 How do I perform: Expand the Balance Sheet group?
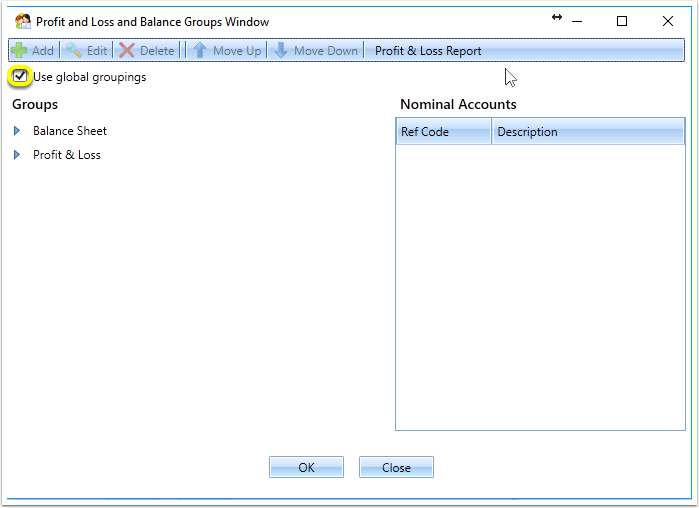(x=17, y=131)
